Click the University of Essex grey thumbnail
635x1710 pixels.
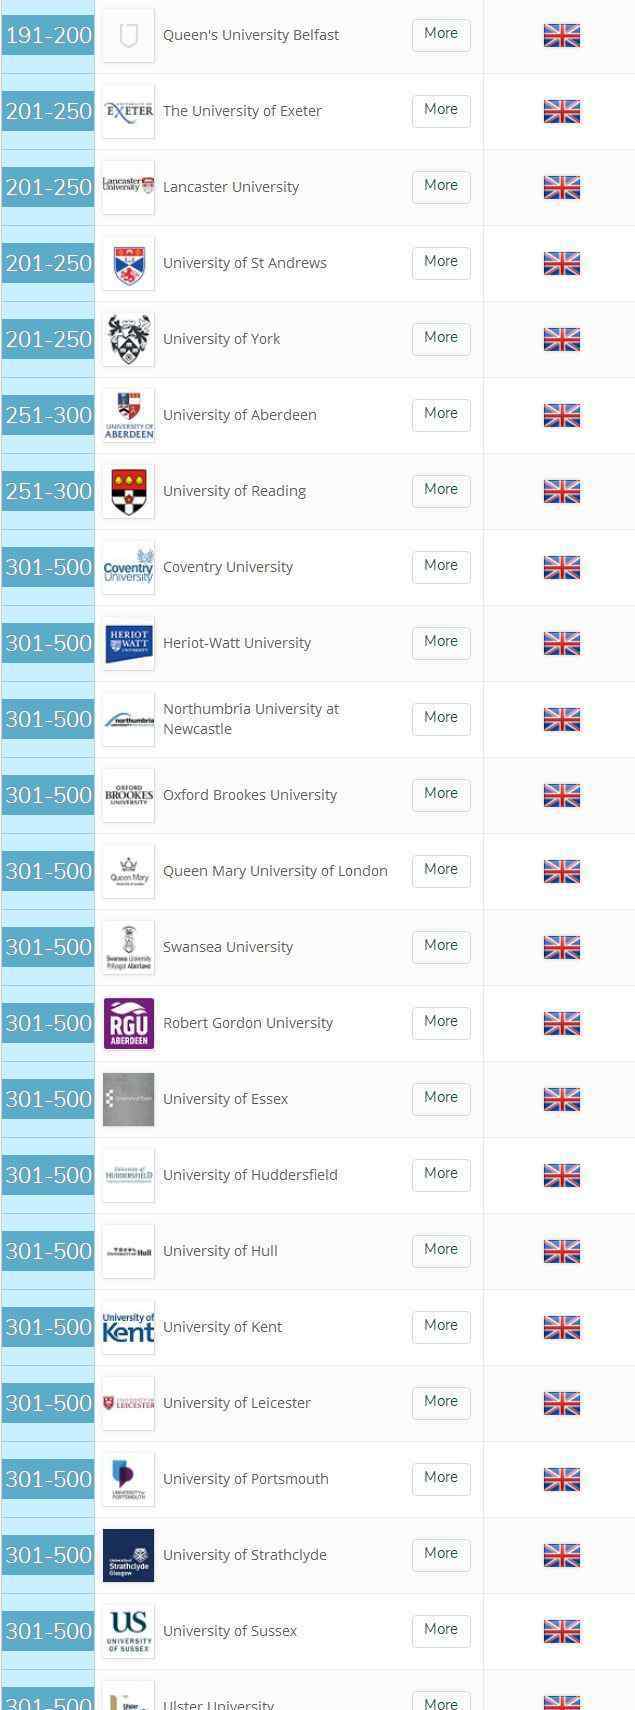(x=129, y=1099)
